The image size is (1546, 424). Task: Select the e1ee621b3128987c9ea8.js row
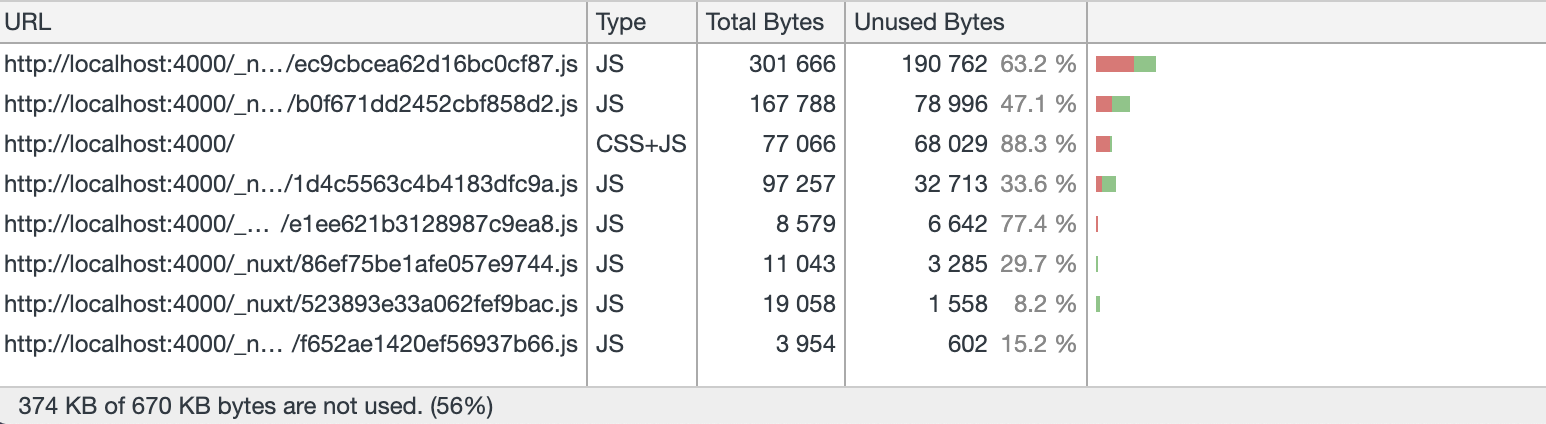pyautogui.click(x=291, y=224)
